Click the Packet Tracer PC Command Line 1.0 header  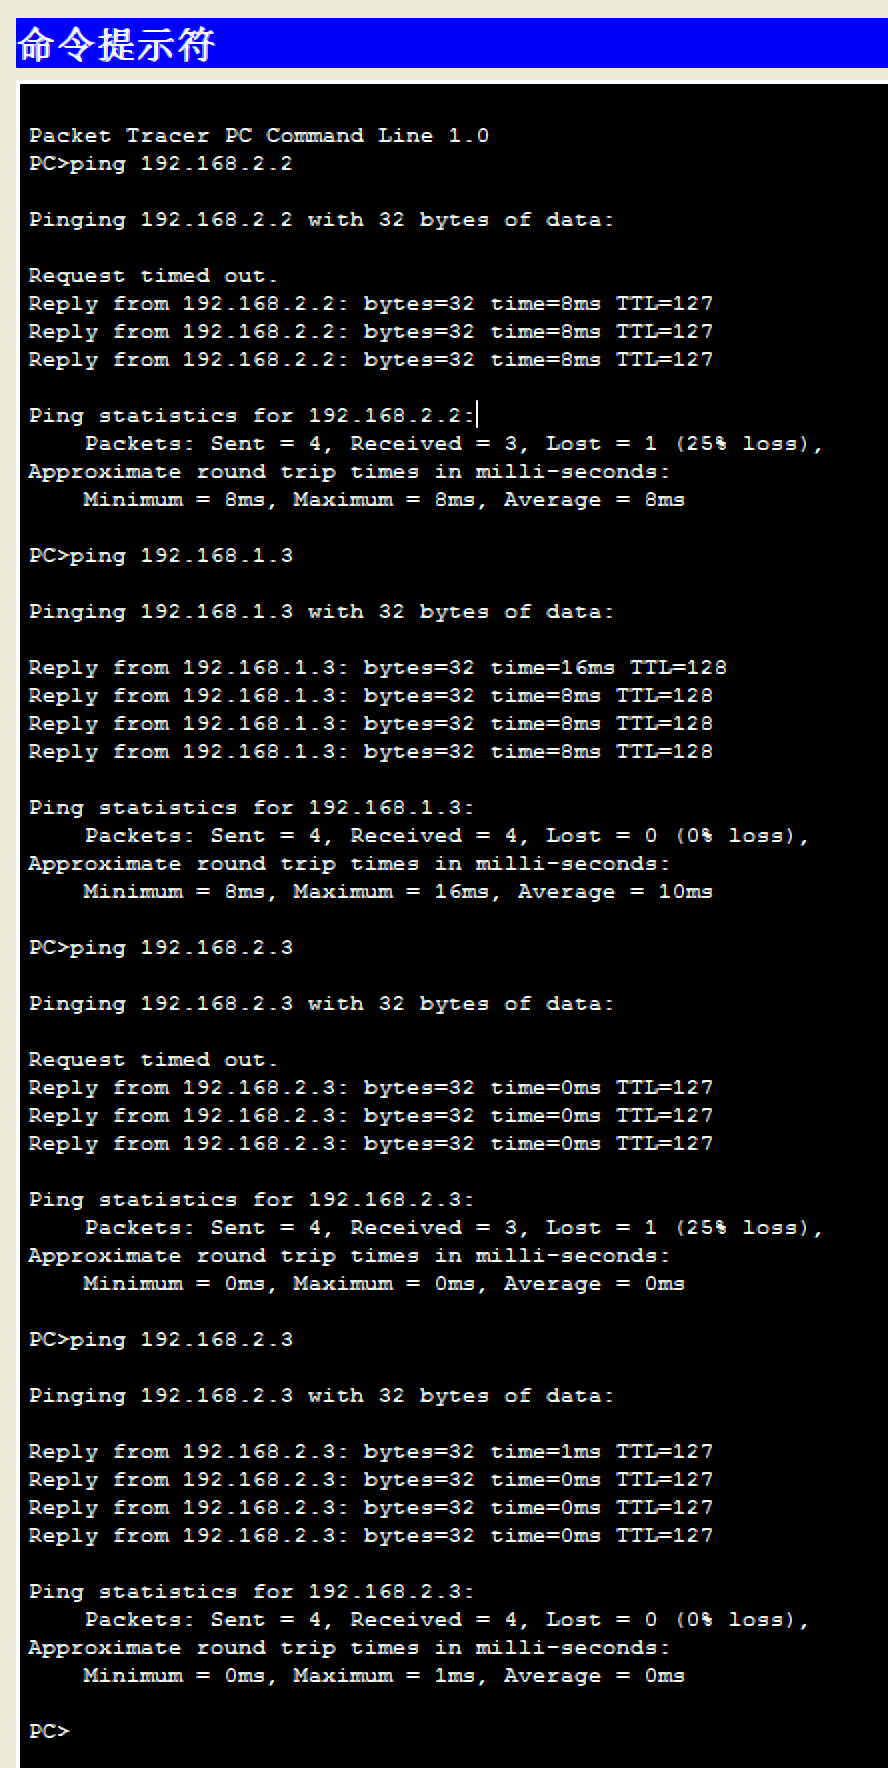point(259,135)
